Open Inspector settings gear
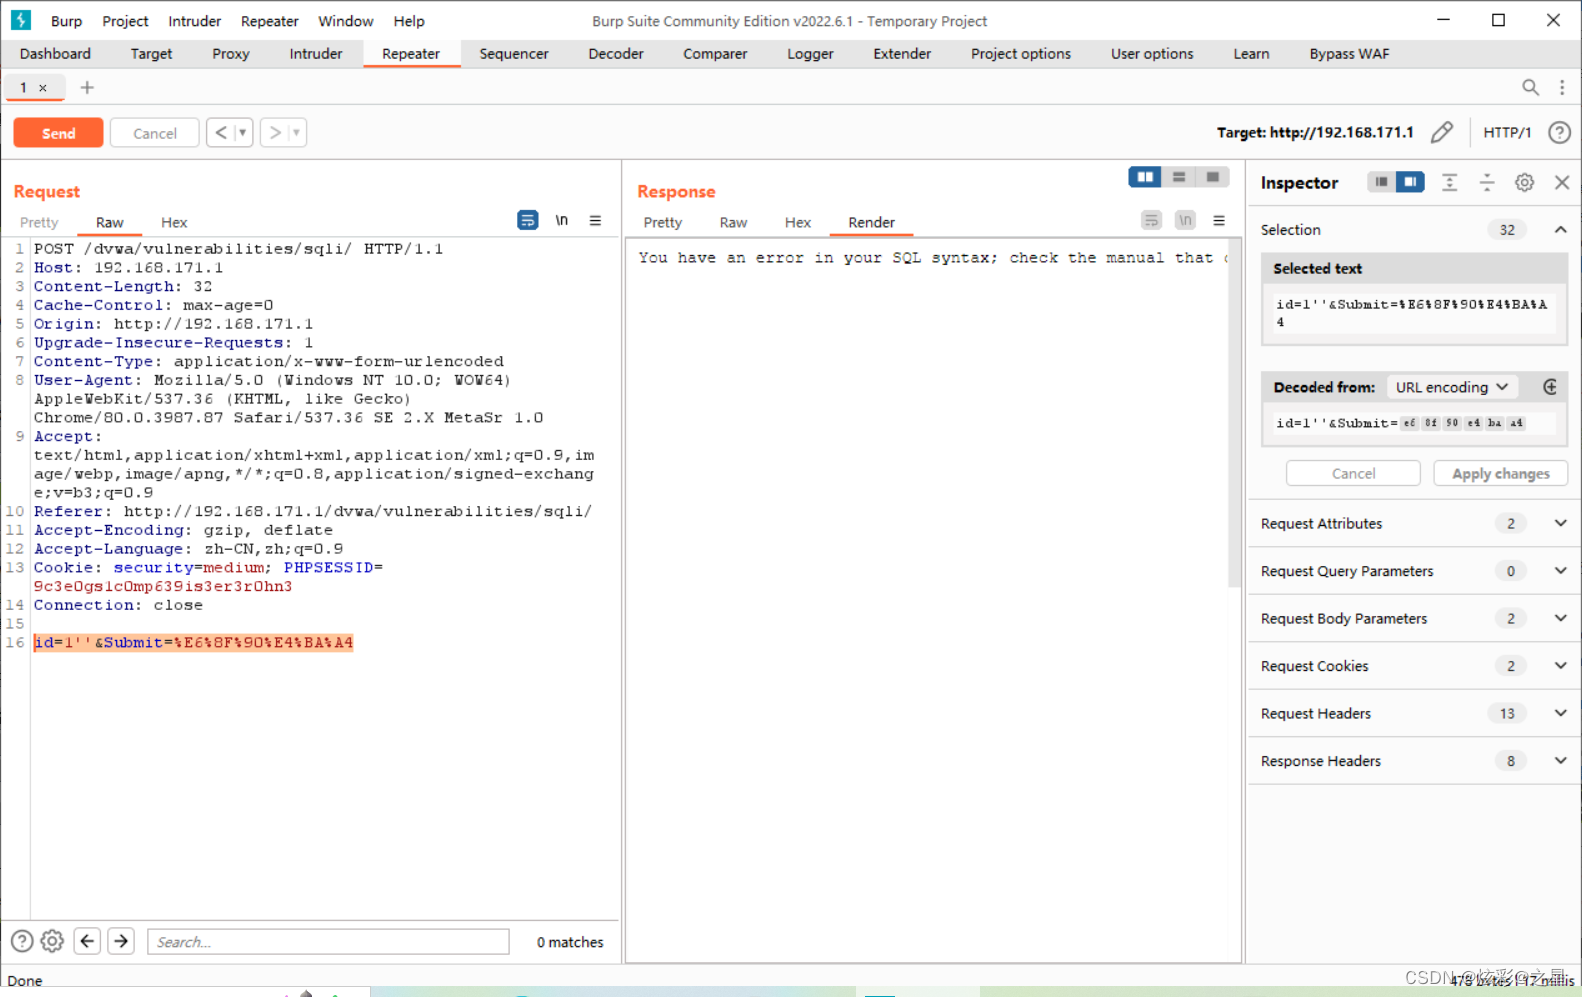Screen dimensions: 1582x997 click(1524, 182)
